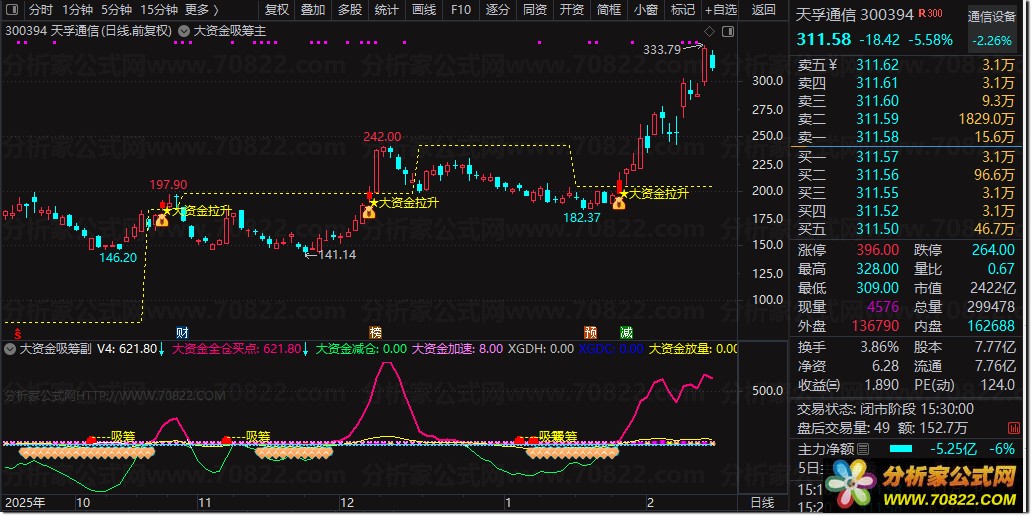The height and width of the screenshot is (516, 1033).
Task: Activate the 画线 drawing tool
Action: coord(424,10)
